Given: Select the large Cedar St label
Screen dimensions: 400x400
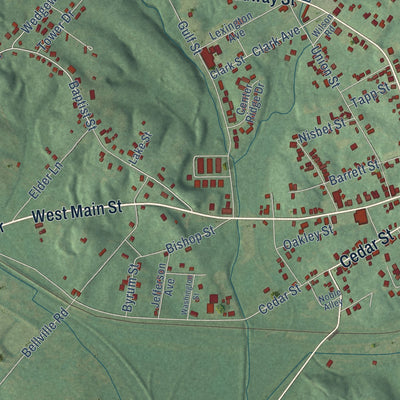Looking at the screenshot, I should coord(367,248).
